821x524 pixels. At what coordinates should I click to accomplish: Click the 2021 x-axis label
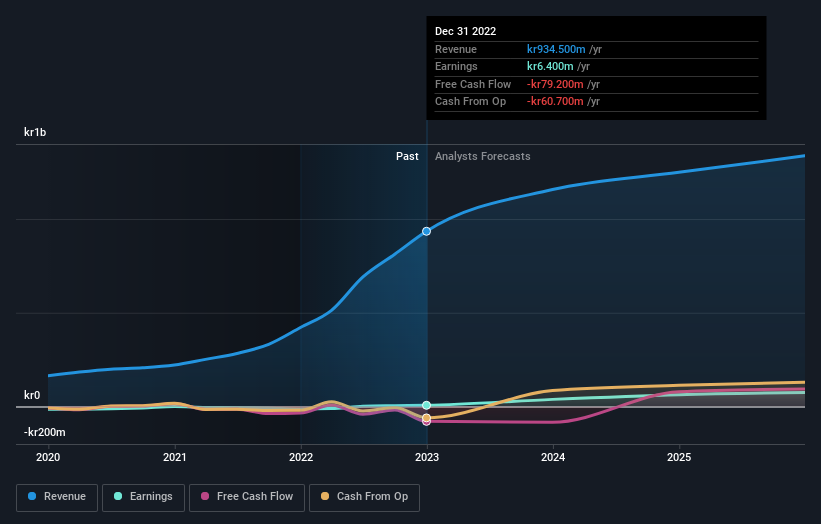coord(174,458)
